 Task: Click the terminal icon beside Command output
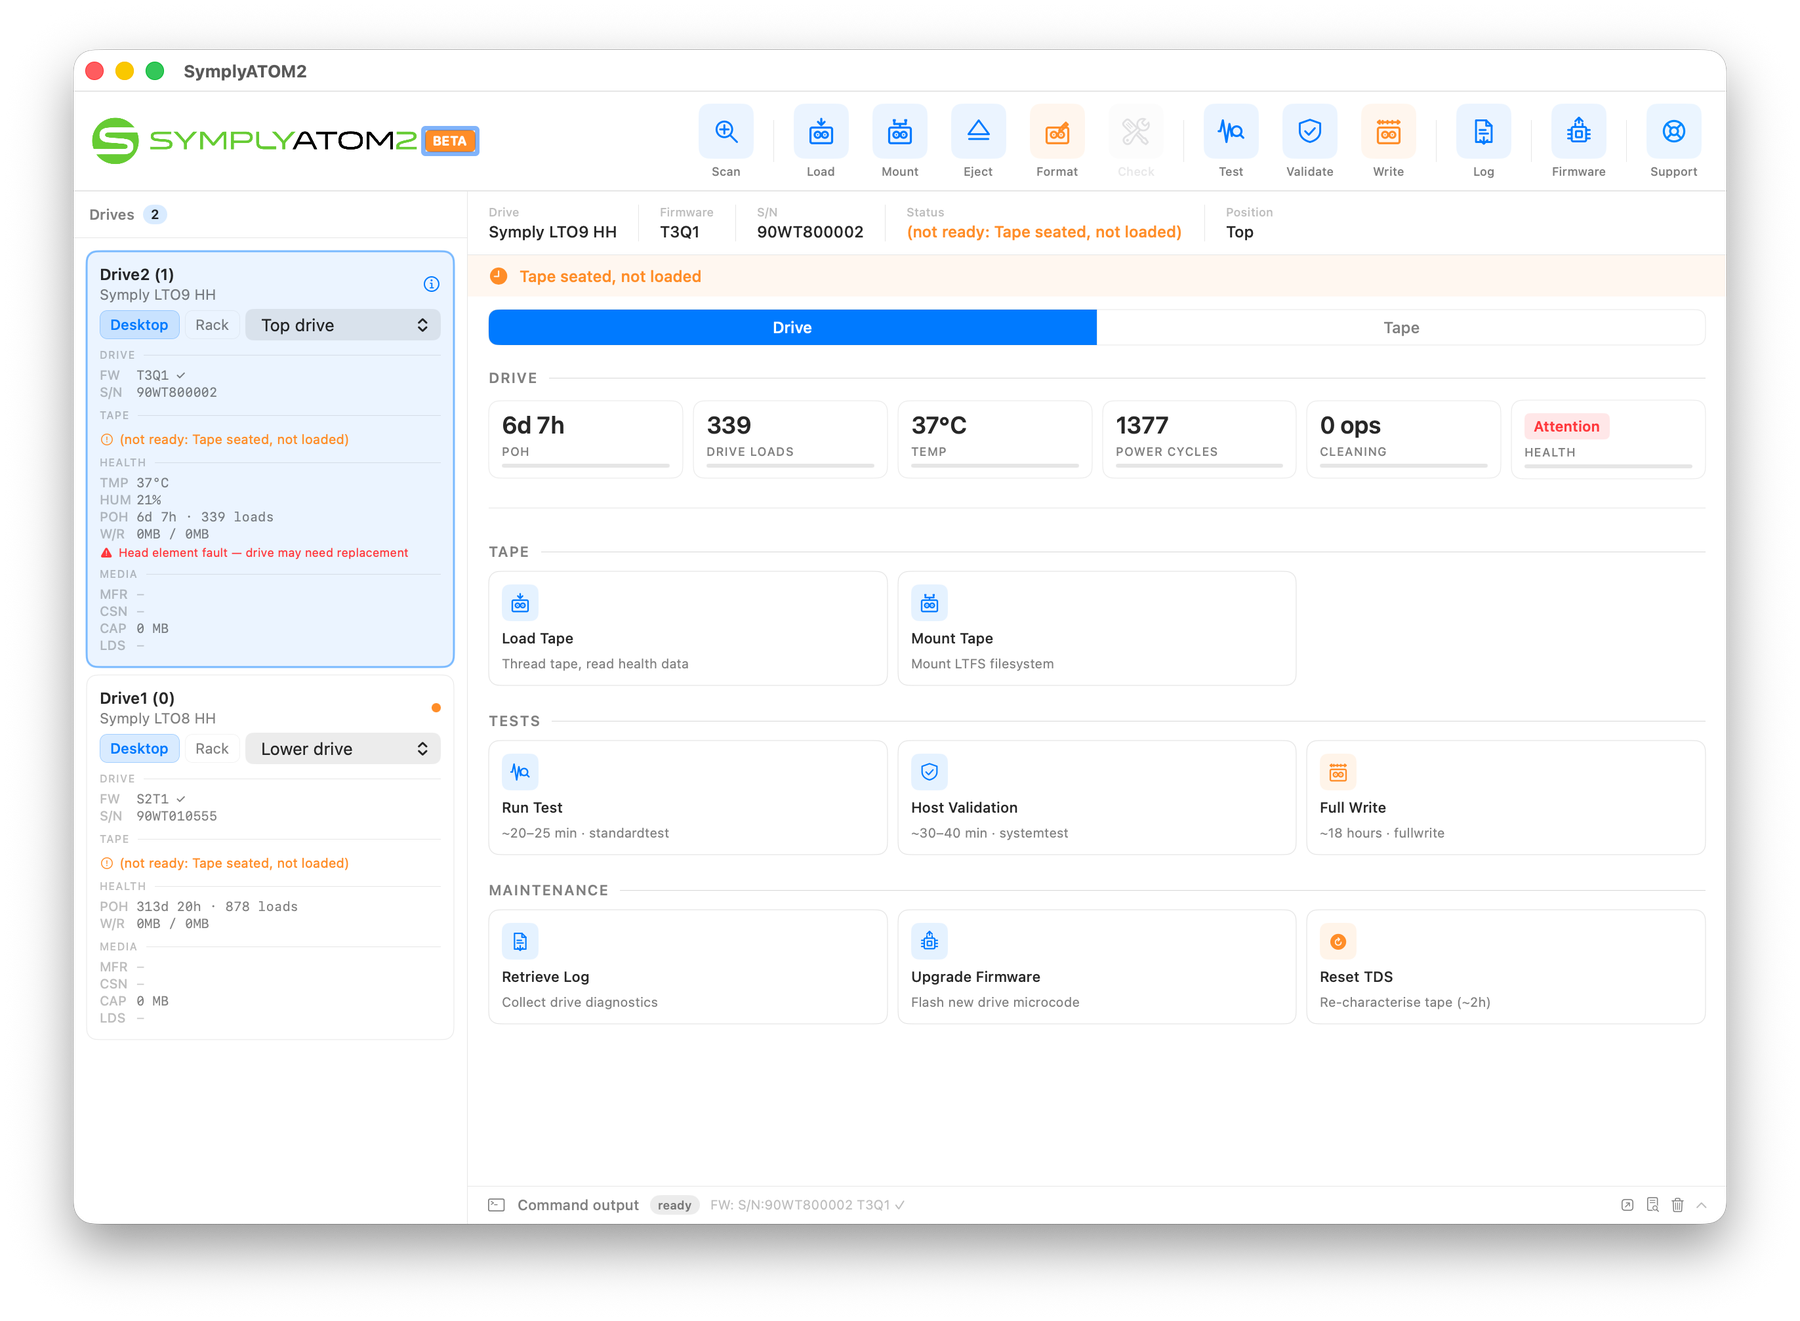(496, 1205)
